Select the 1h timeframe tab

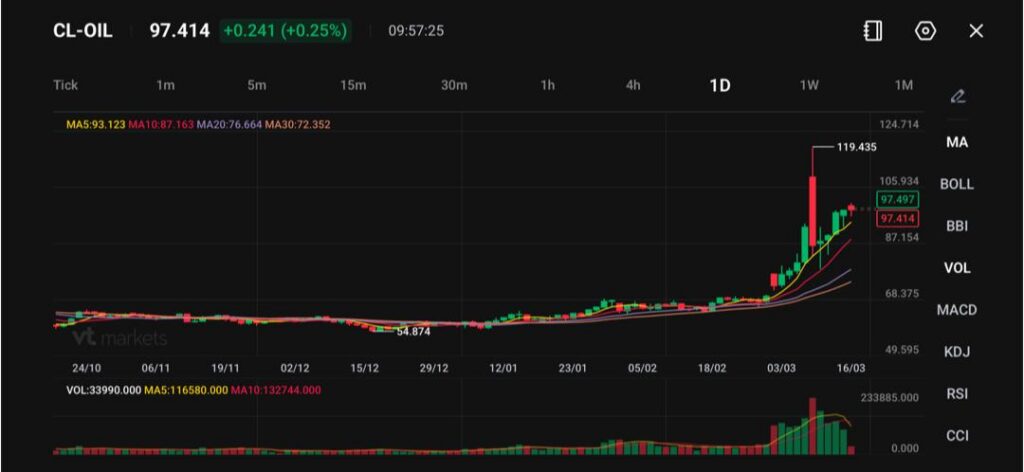(x=547, y=85)
